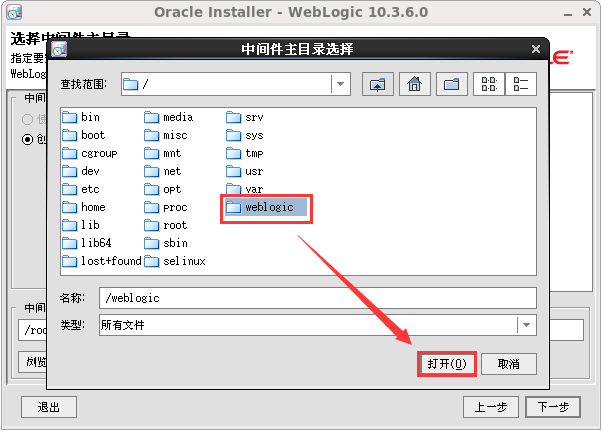The width and height of the screenshot is (604, 431).
Task: Click Previous (上一步) in installer window
Action: coord(491,407)
